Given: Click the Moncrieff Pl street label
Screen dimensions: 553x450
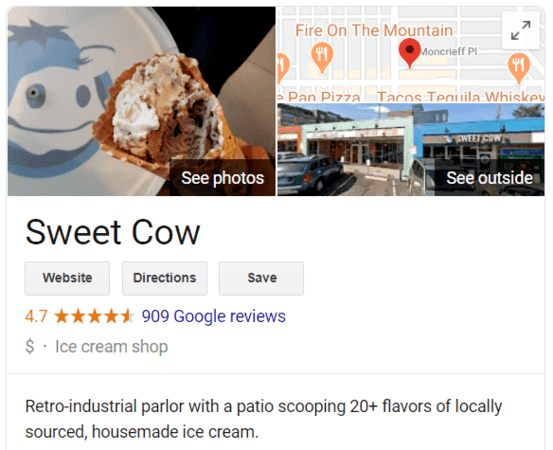Looking at the screenshot, I should coord(449,51).
